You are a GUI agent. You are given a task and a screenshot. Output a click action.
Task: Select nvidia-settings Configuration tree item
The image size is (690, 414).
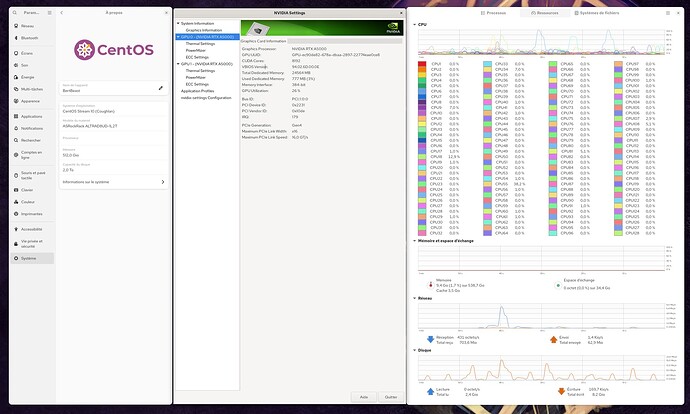(x=206, y=98)
